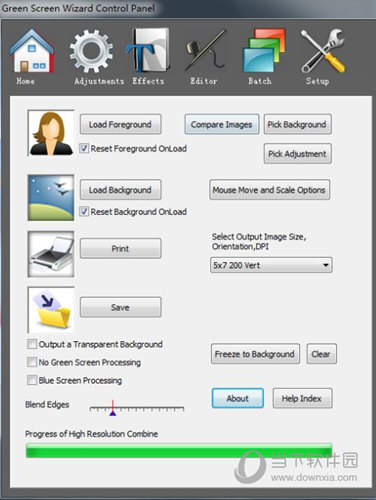Viewport: 376px width, 500px height.
Task: Click the Pick Background button
Action: click(297, 124)
